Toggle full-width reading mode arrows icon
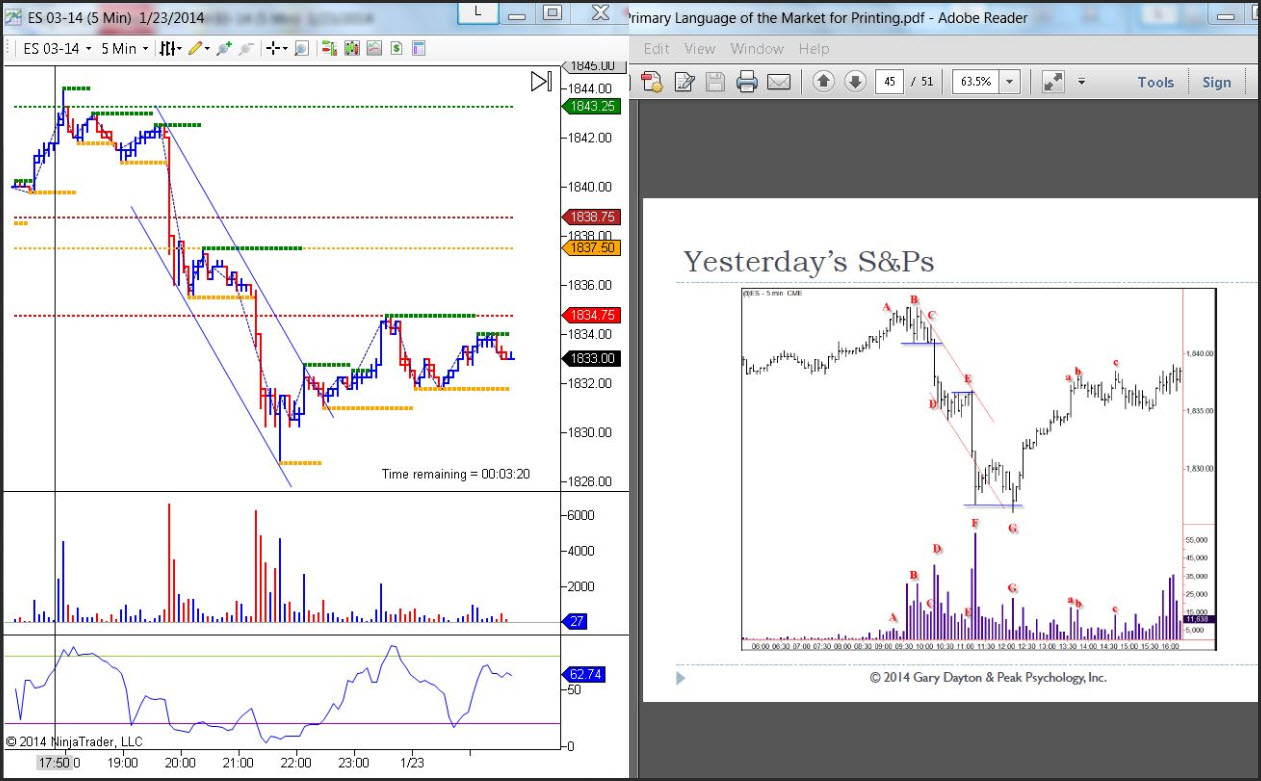Viewport: 1261px width, 781px height. click(x=1053, y=82)
